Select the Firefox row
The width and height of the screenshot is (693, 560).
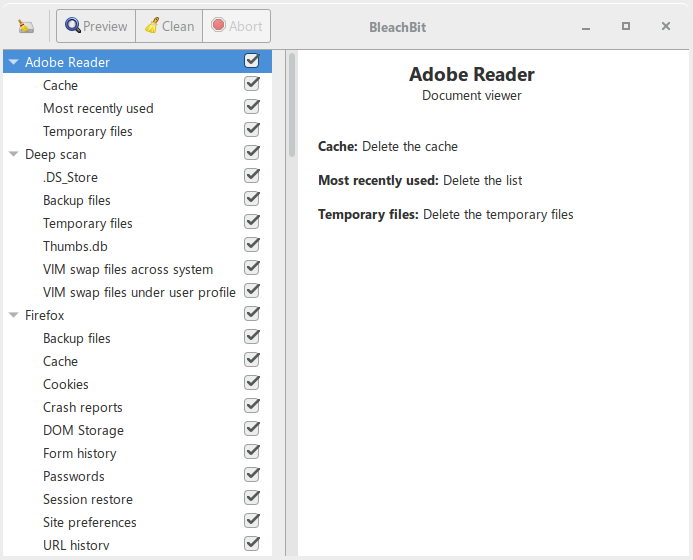coord(137,314)
